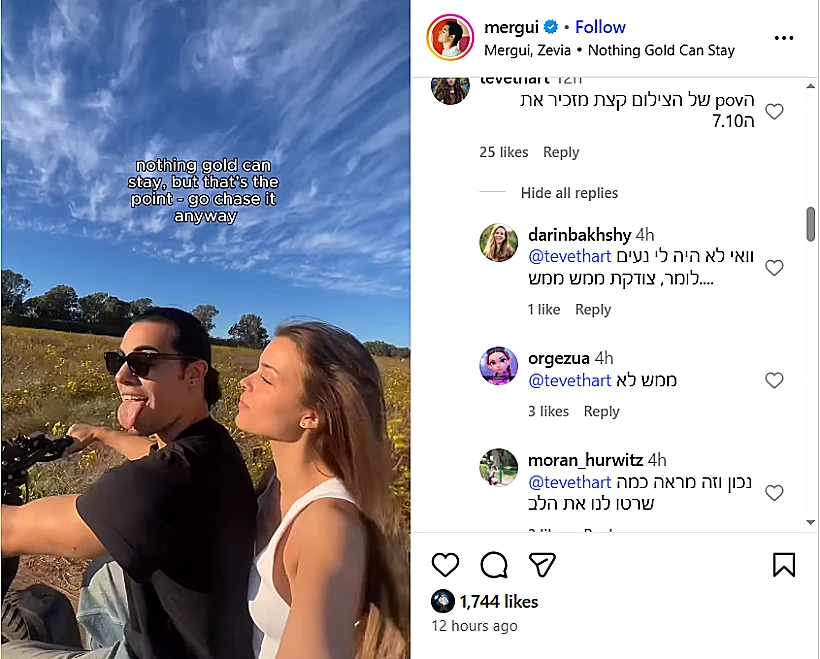Image resolution: width=820 pixels, height=659 pixels.
Task: Open the Nothing Gold Can Stay audio link
Action: click(x=661, y=50)
